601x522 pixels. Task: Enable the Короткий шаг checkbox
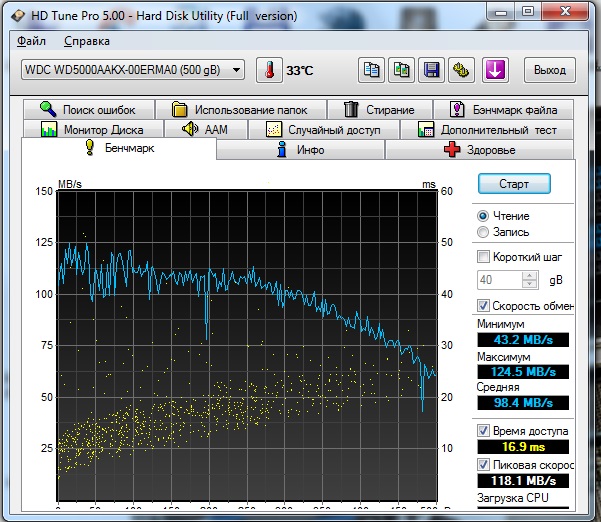pyautogui.click(x=485, y=257)
